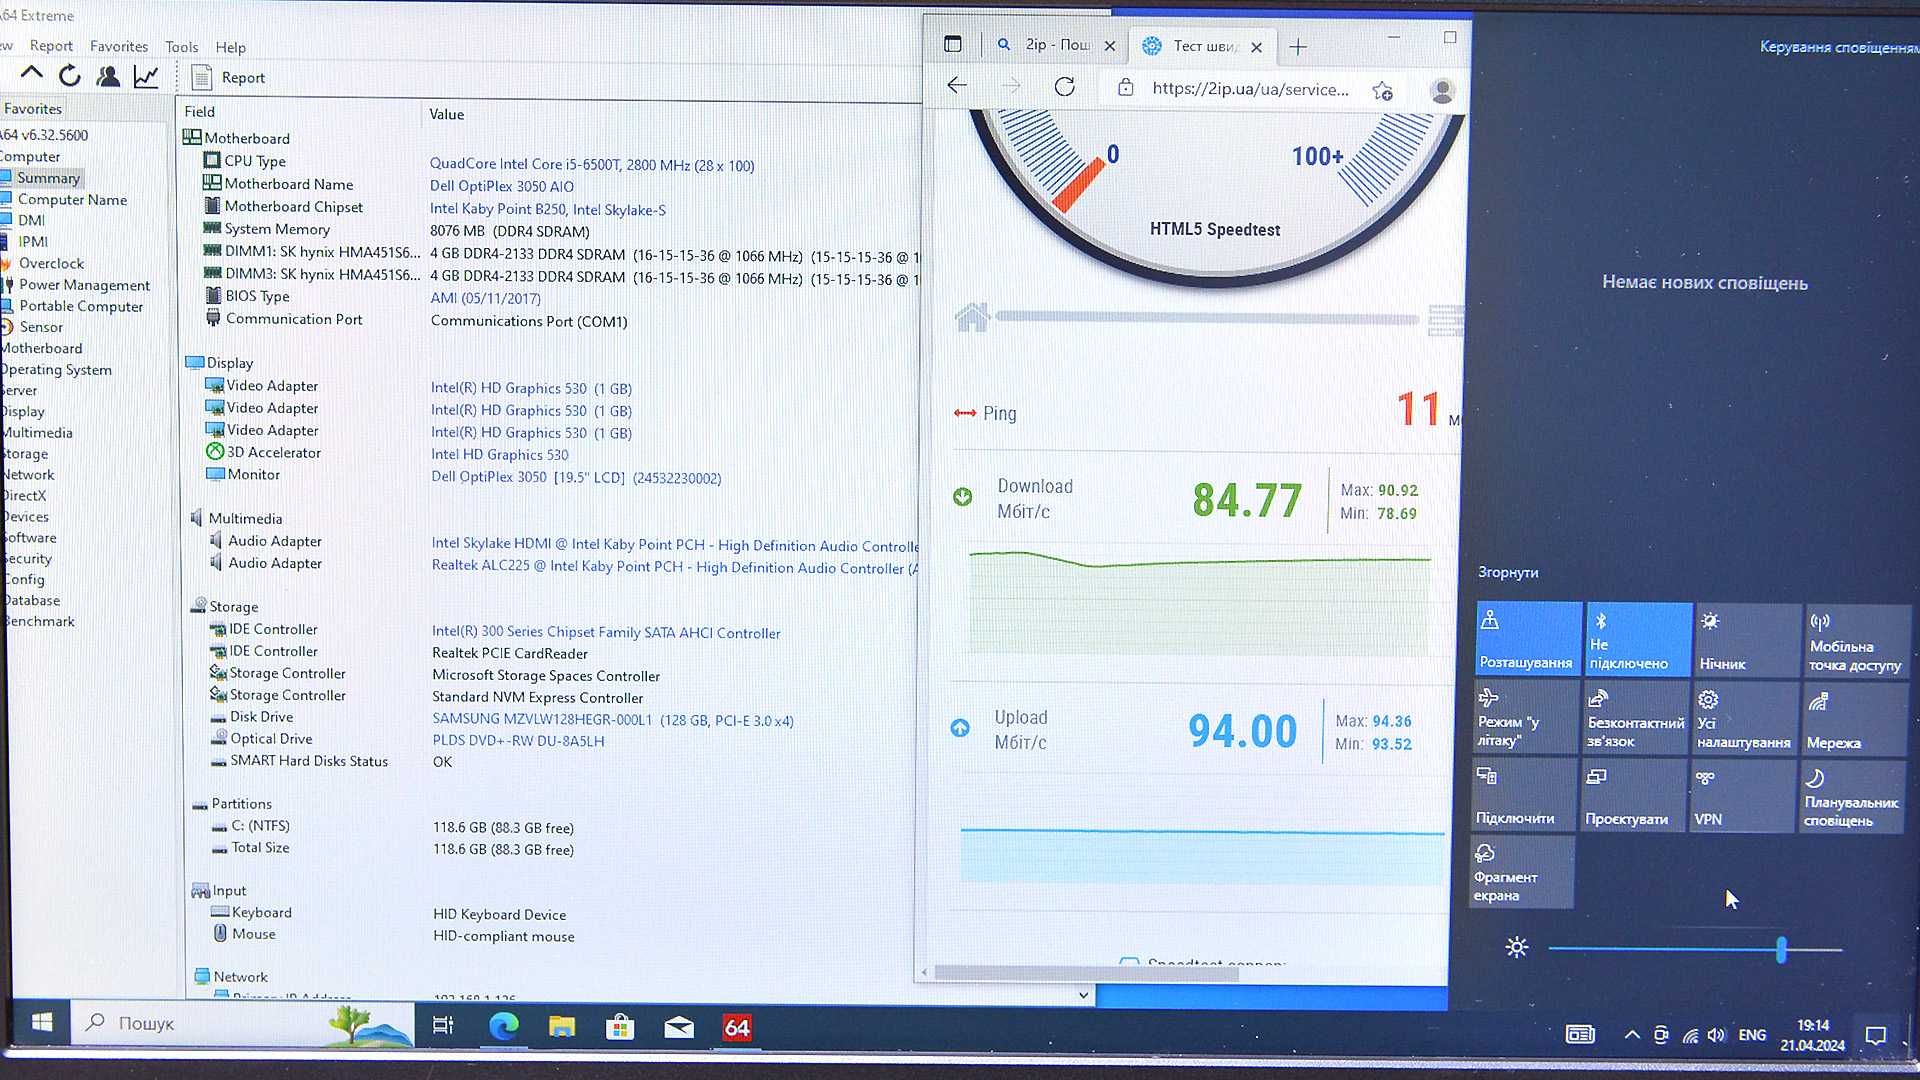1920x1080 pixels.
Task: Open the Favorites menu
Action: (118, 46)
